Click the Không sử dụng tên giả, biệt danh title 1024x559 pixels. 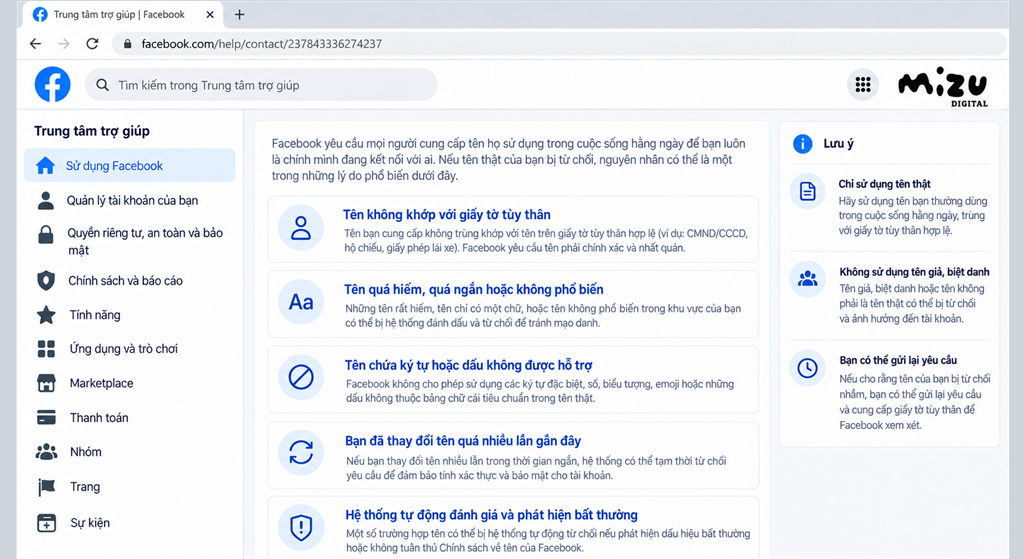(914, 272)
